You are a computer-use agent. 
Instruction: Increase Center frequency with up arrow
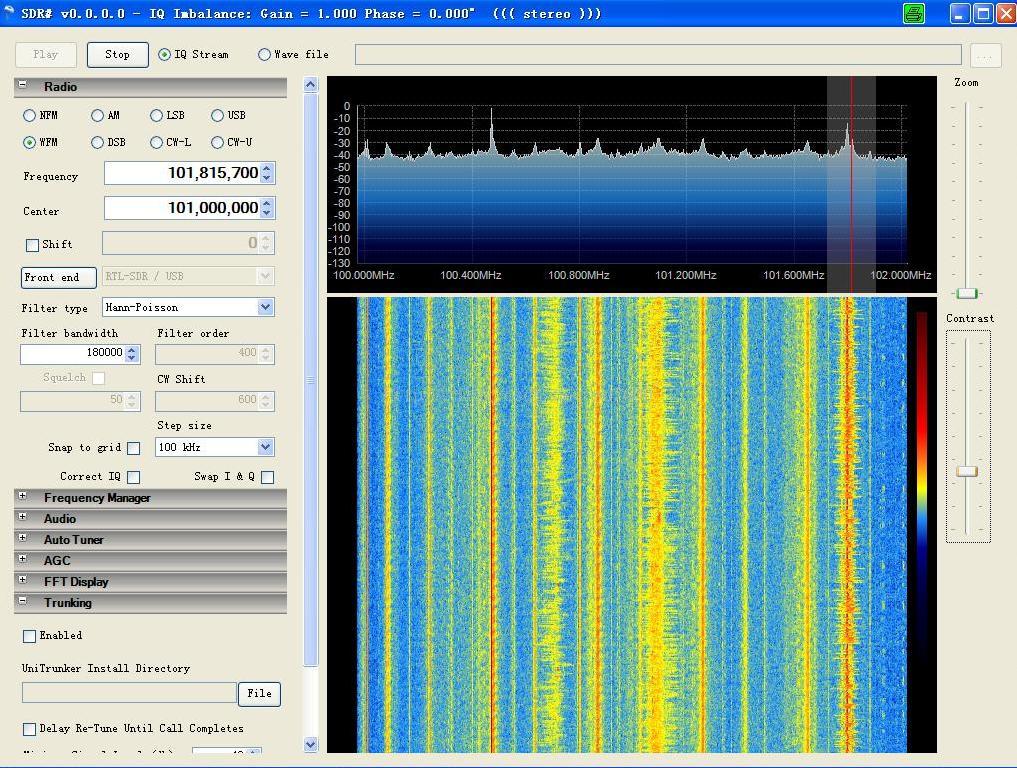(x=267, y=203)
